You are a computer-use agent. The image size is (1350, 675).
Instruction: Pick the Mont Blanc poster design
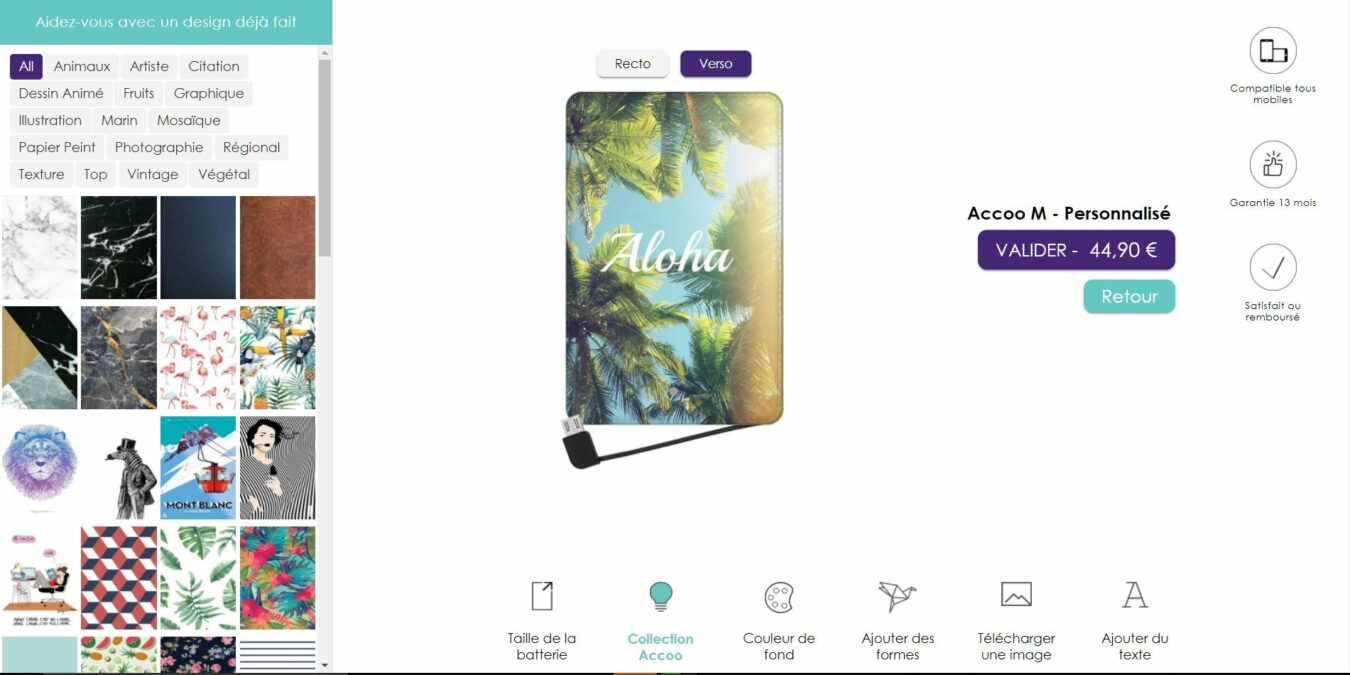coord(198,468)
